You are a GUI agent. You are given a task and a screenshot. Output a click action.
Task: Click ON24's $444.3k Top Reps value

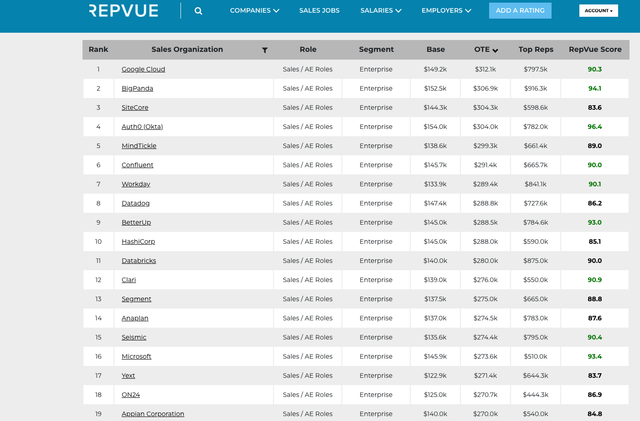536,395
